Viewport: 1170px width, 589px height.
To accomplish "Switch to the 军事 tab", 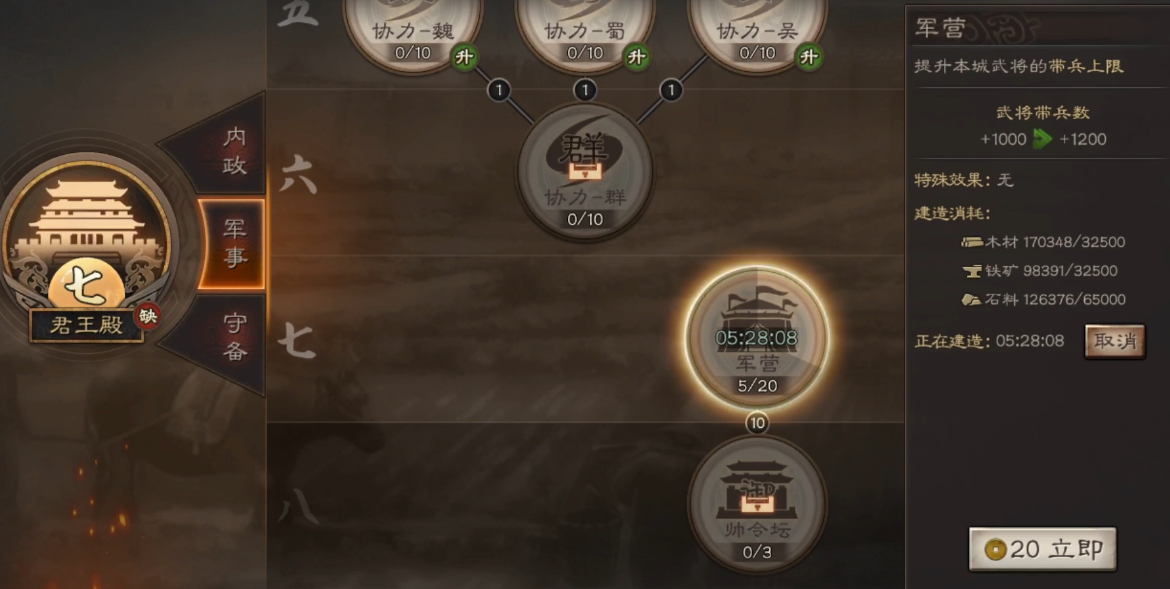I will coord(232,244).
